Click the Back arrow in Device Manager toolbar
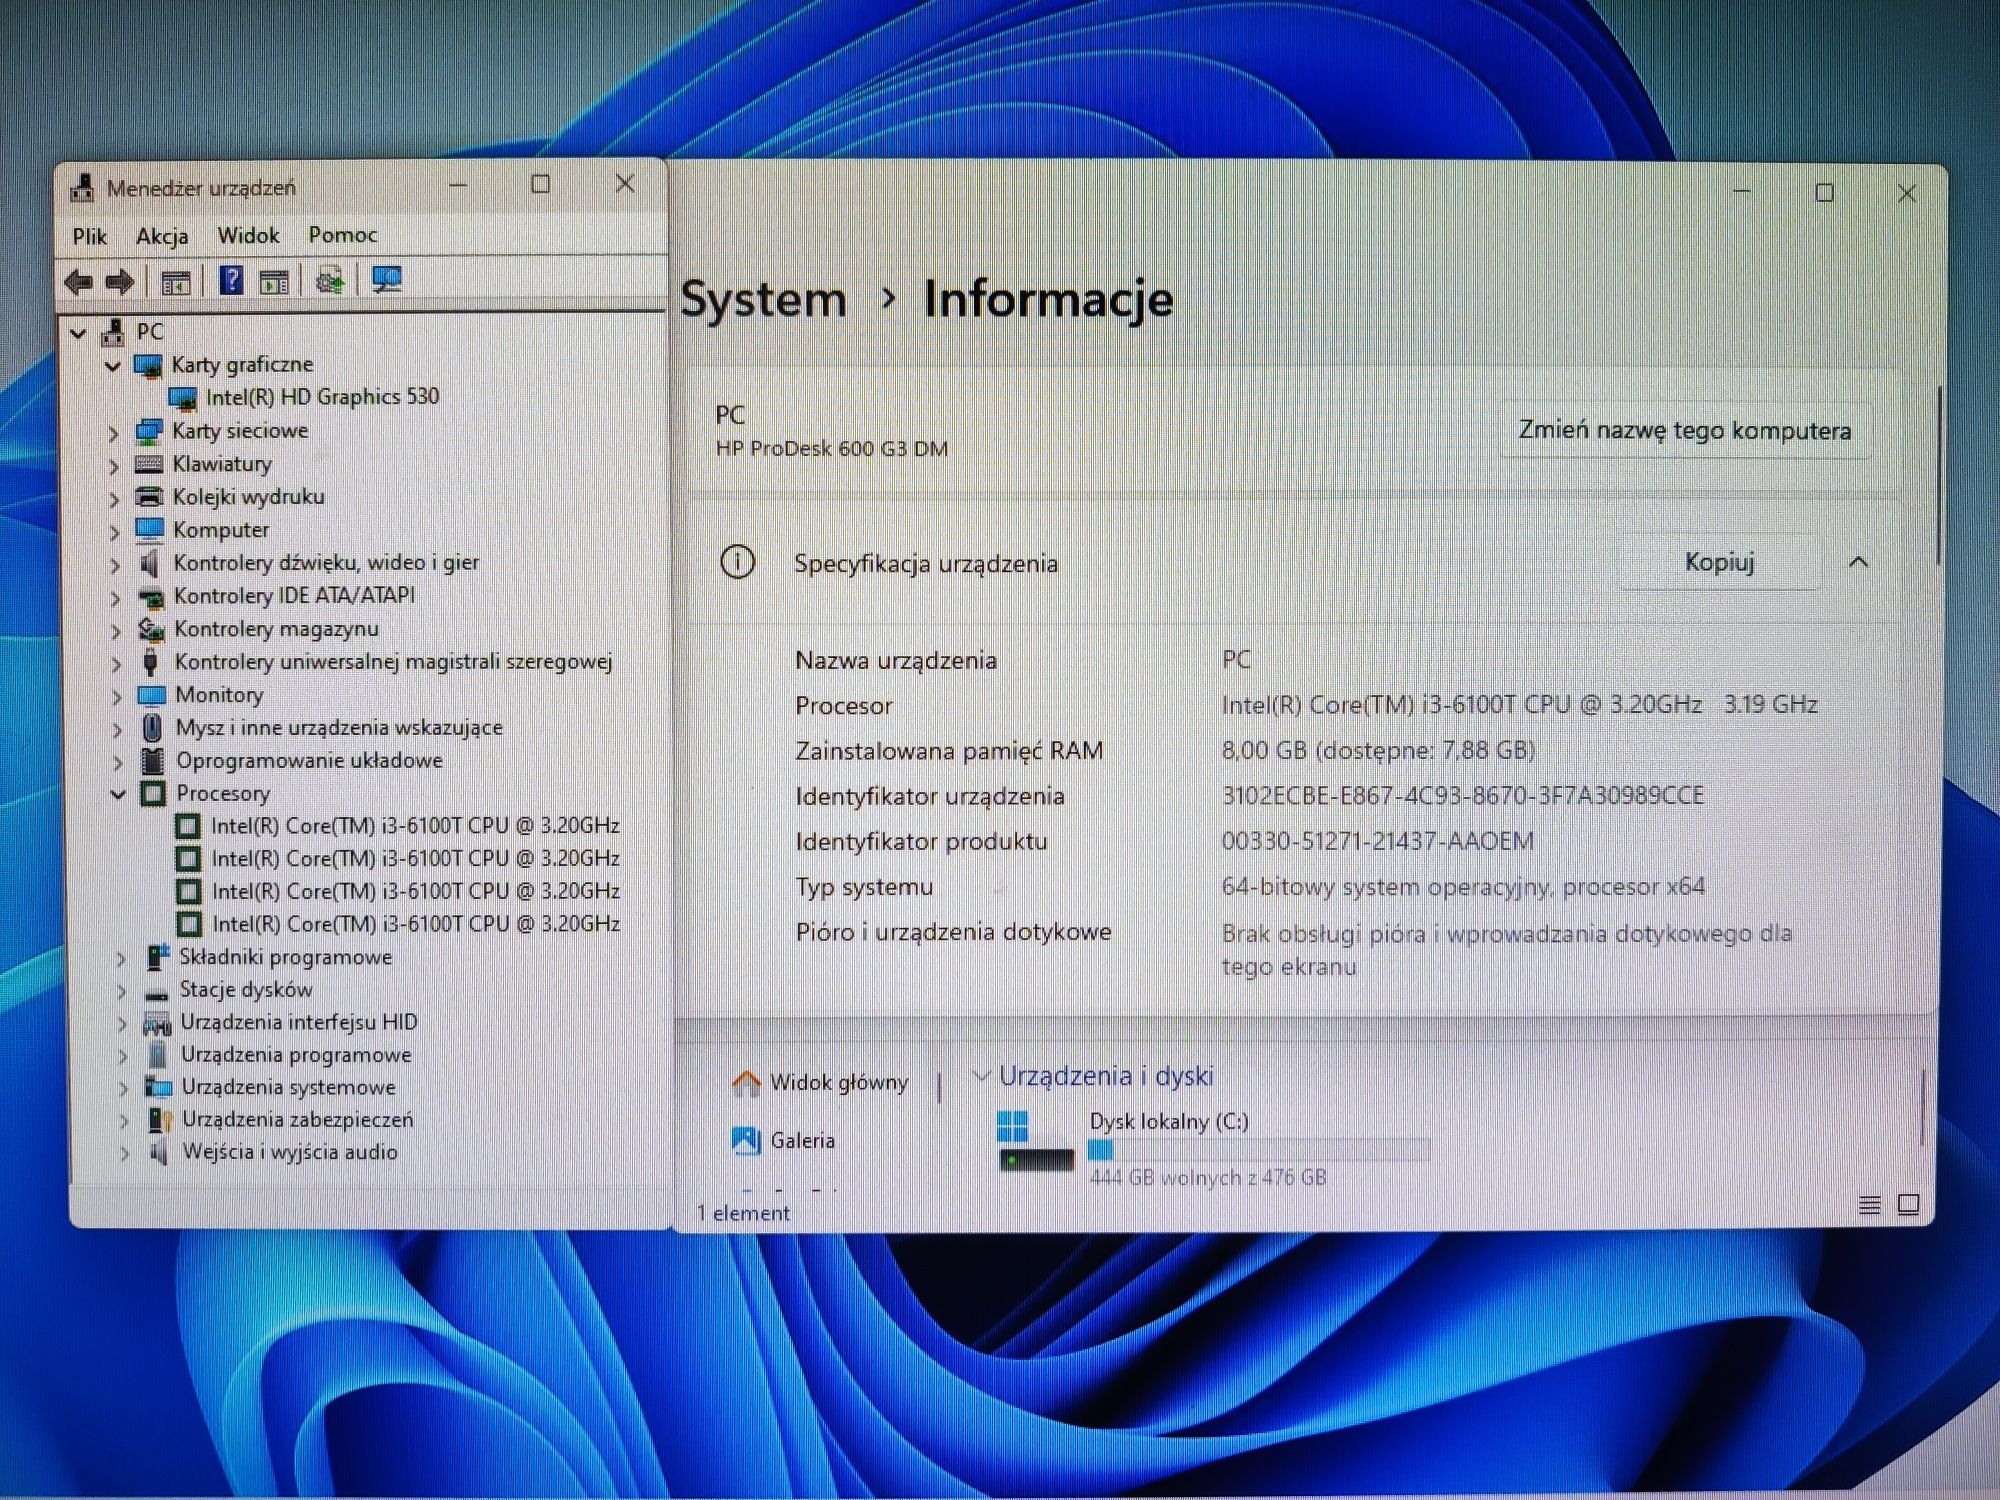Image resolution: width=2000 pixels, height=1500 pixels. pyautogui.click(x=79, y=282)
